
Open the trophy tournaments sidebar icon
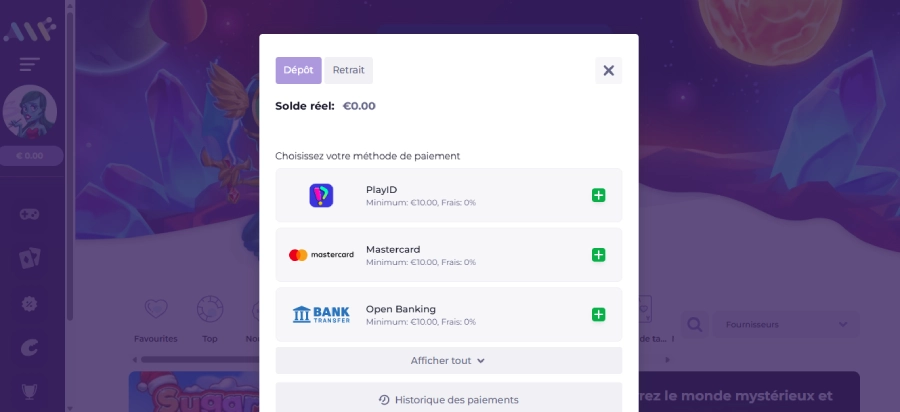click(29, 391)
